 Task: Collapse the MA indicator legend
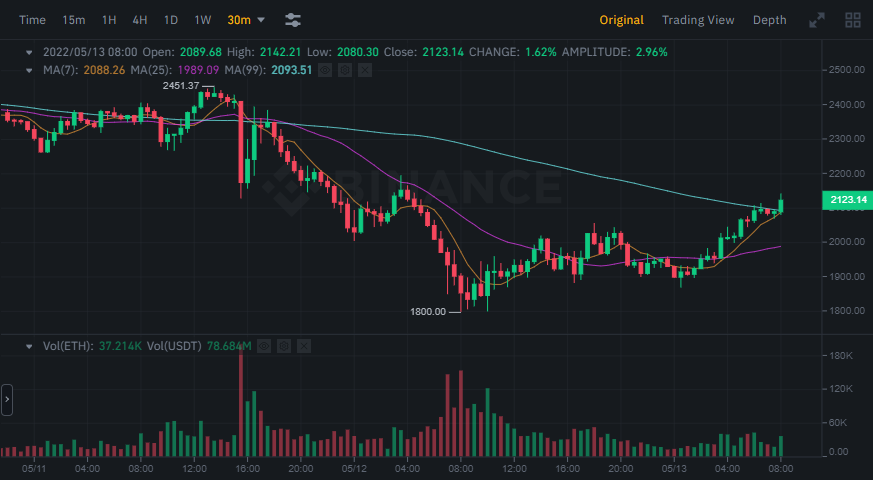tap(29, 70)
